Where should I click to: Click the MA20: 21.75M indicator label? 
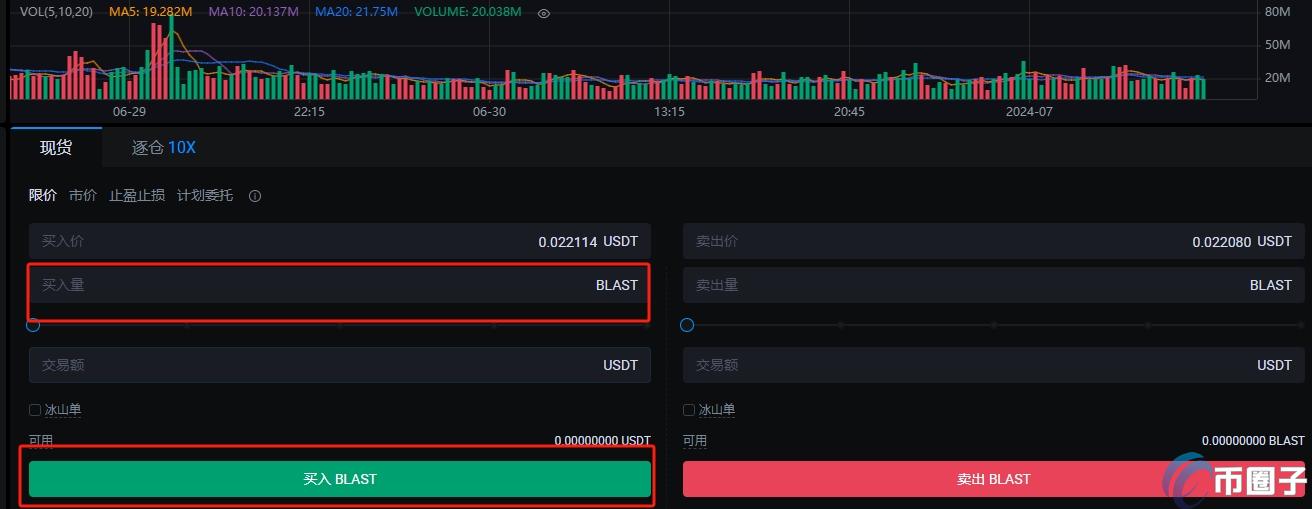(x=356, y=12)
